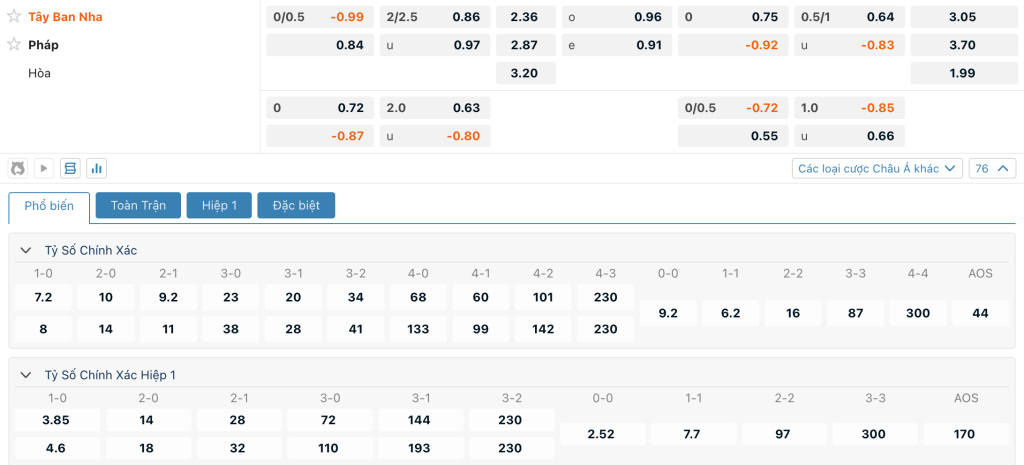This screenshot has height=465, width=1024.
Task: Bet first-half 2-2 at 97
Action: point(784,434)
